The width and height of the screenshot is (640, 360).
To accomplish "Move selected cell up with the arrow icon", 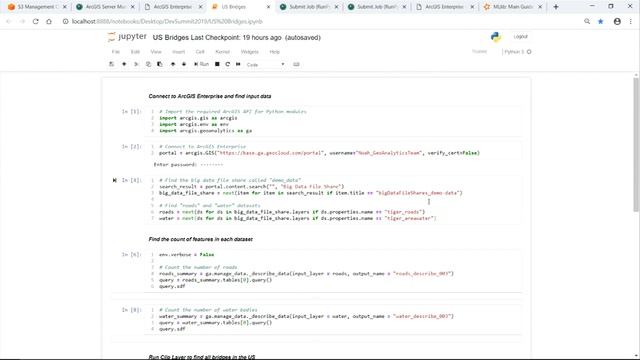I will click(173, 64).
